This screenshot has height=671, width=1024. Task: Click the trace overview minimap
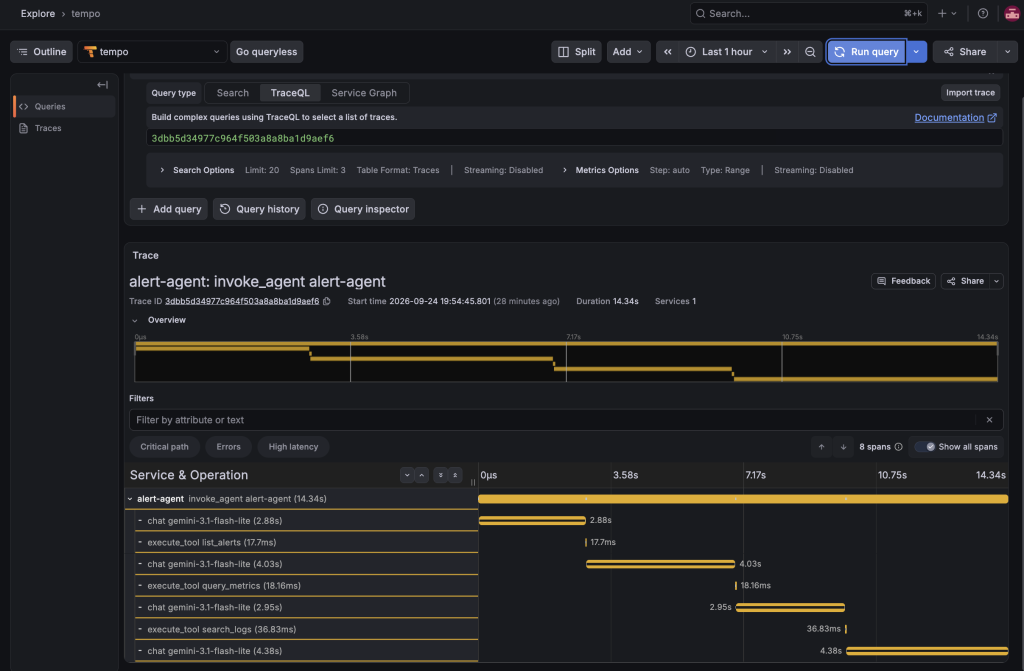566,361
